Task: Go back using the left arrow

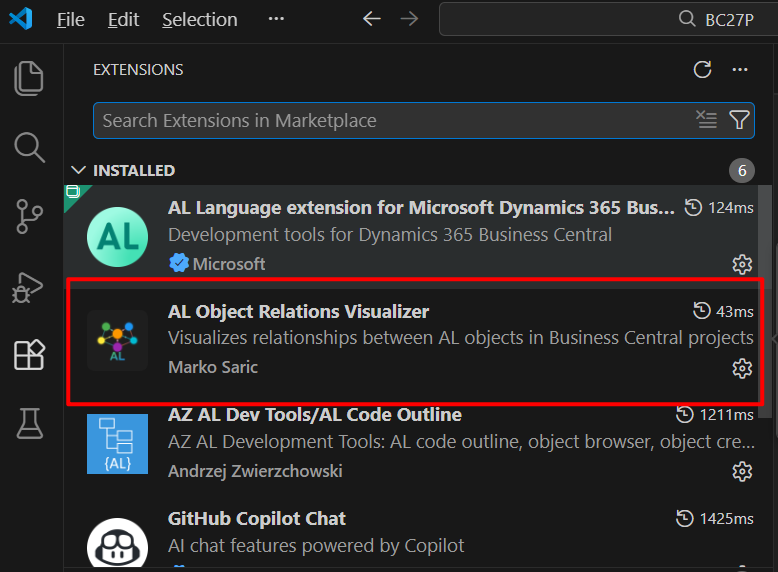Action: pos(372,19)
